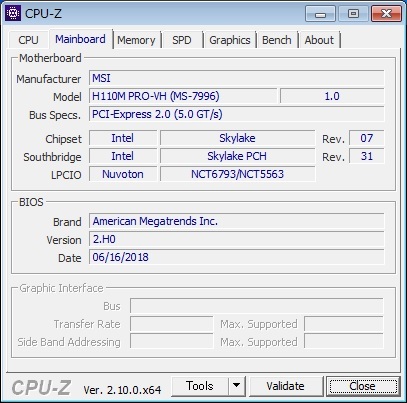Open the About tab

pyautogui.click(x=319, y=40)
